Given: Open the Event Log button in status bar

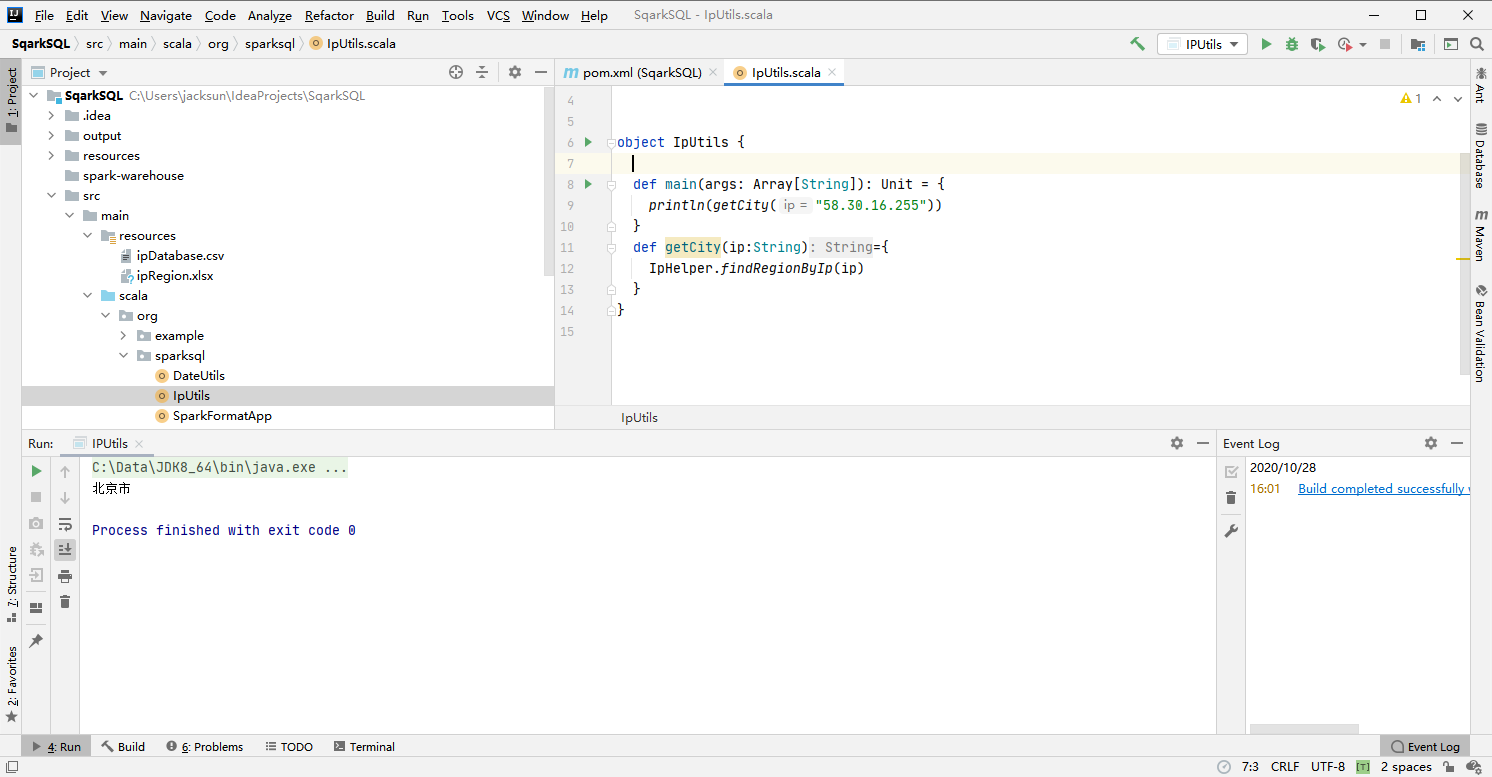Looking at the screenshot, I should pyautogui.click(x=1425, y=747).
